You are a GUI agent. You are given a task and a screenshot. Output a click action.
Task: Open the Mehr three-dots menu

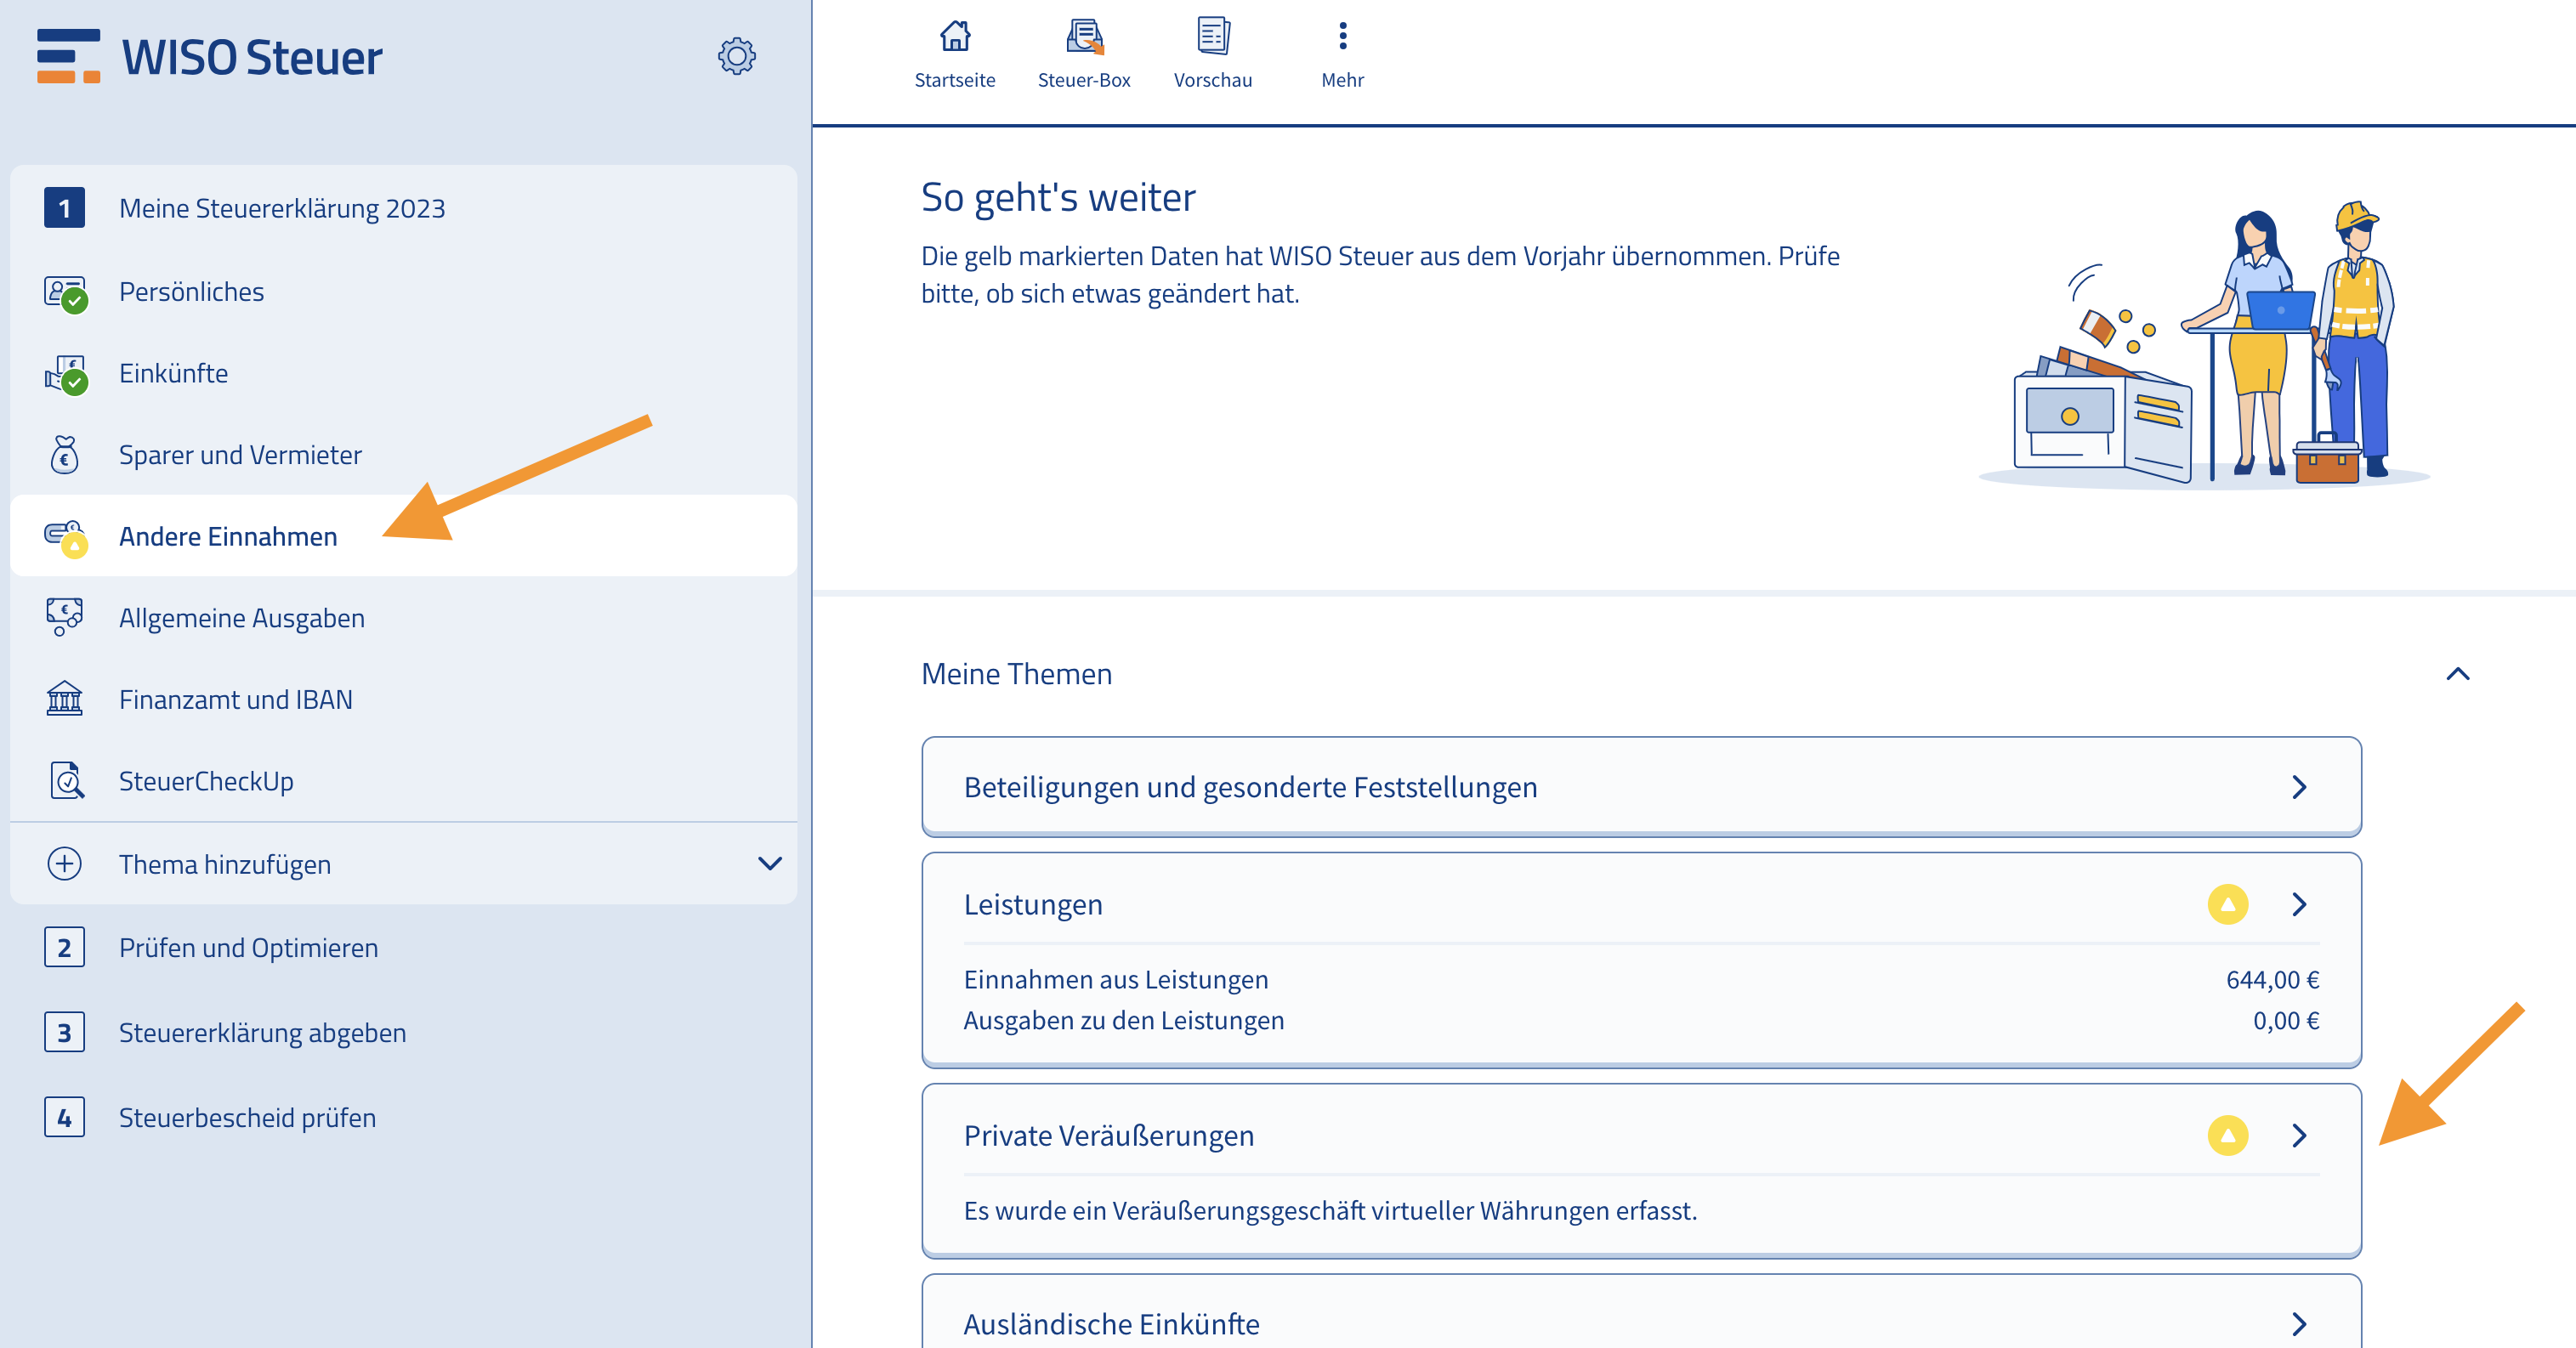[x=1342, y=36]
